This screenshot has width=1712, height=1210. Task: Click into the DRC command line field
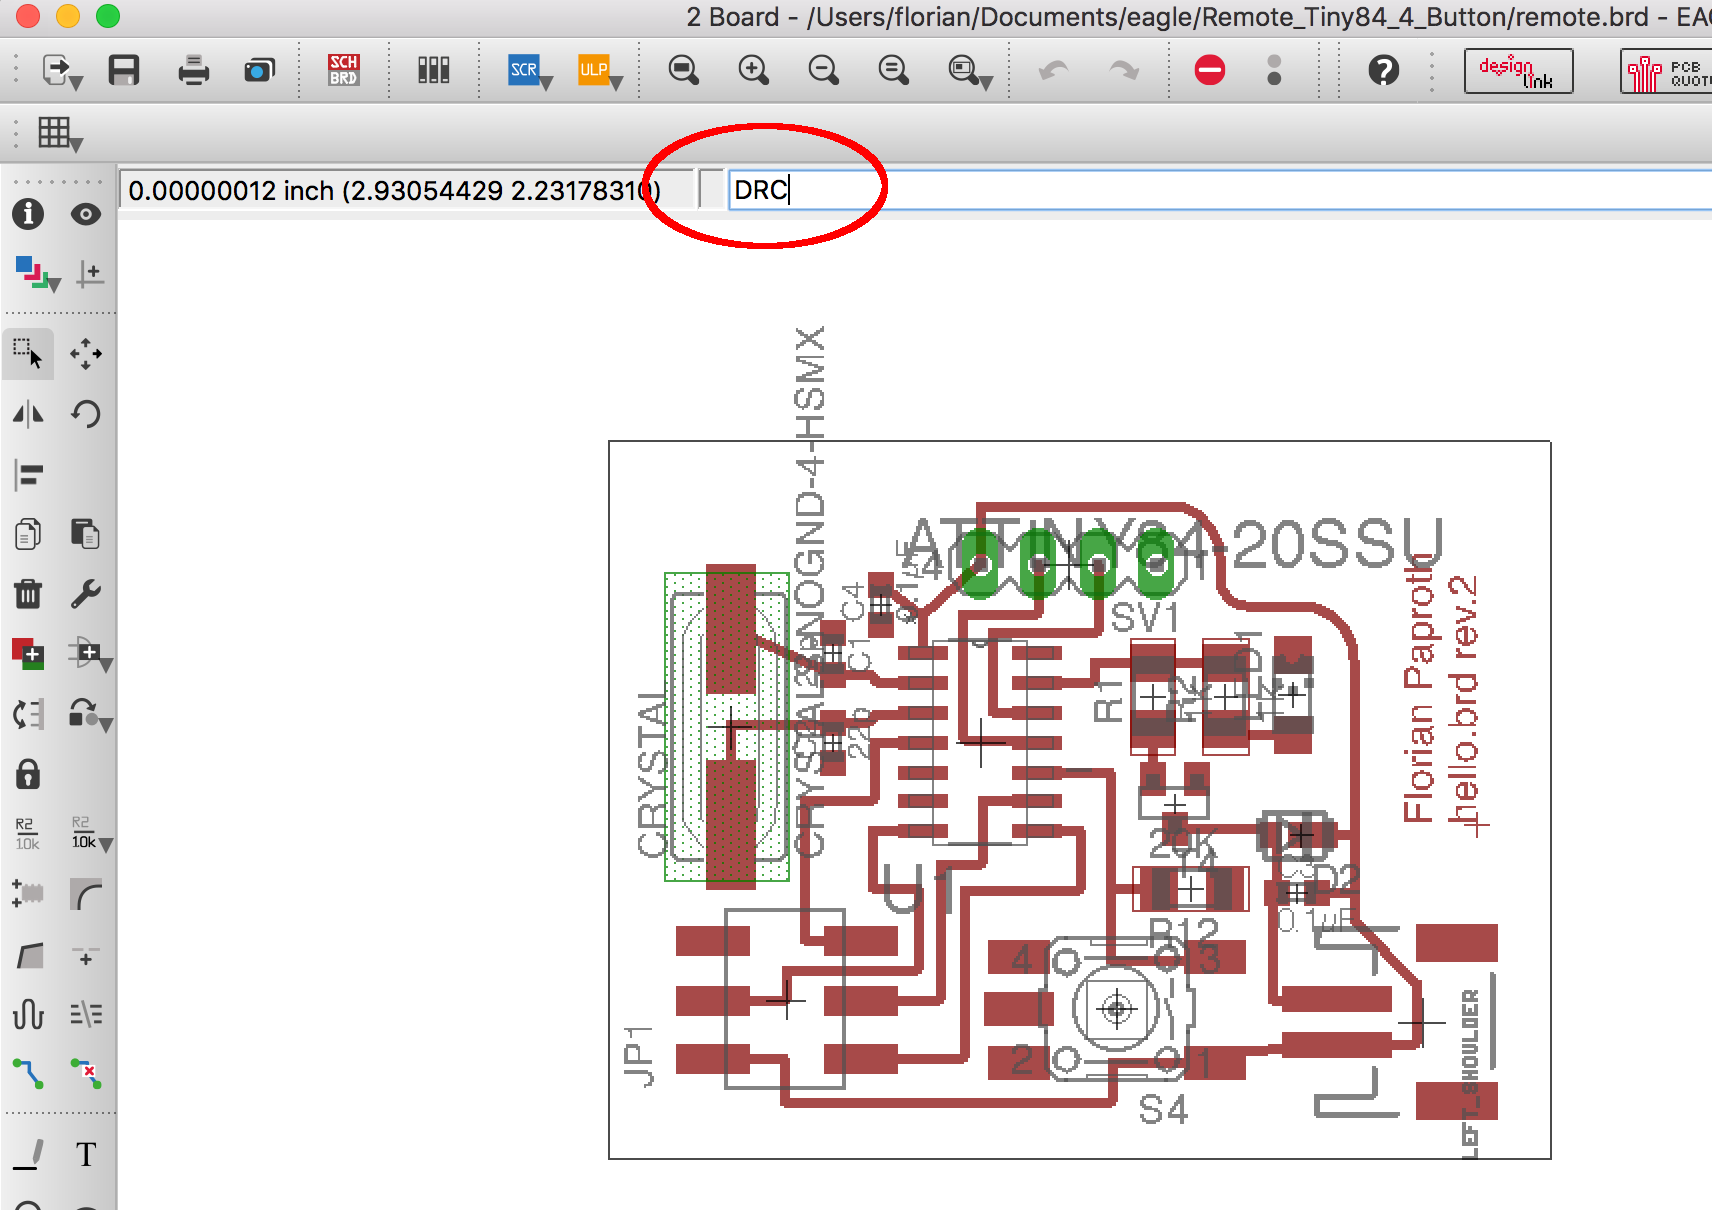1200,189
